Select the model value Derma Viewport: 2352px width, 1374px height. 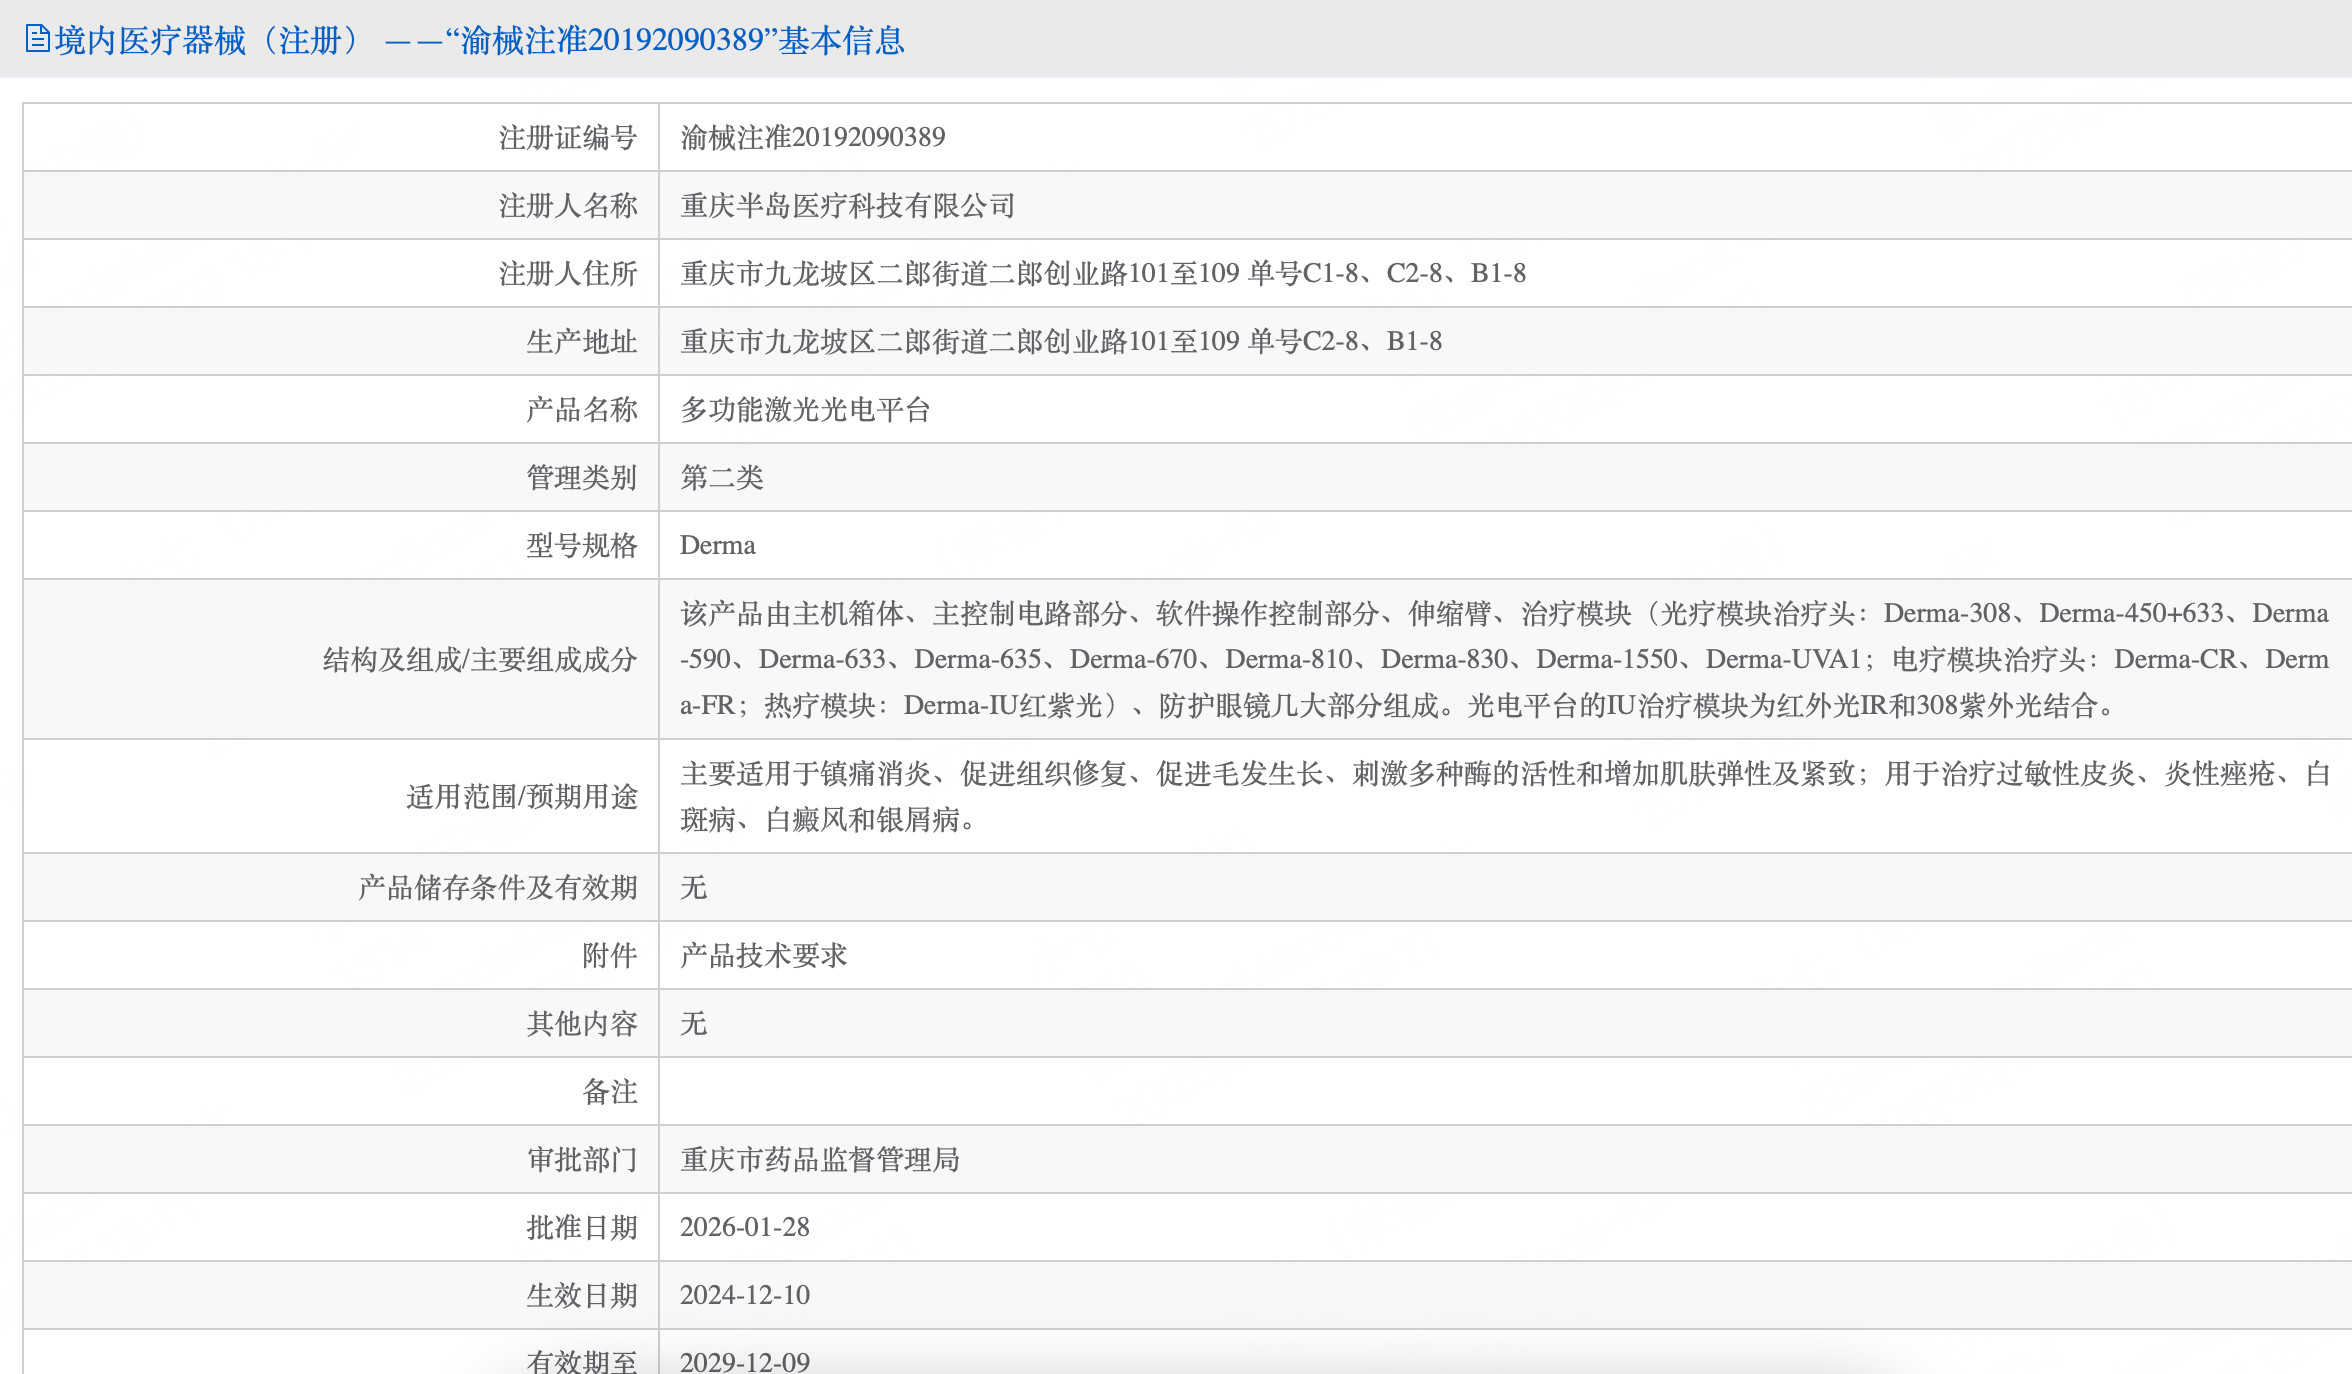pos(718,545)
